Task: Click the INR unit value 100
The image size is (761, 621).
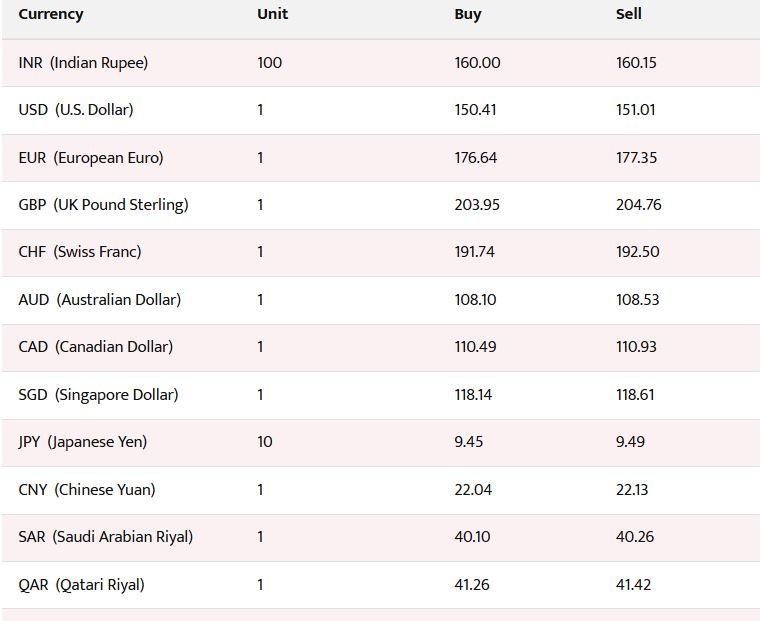Action: 270,63
